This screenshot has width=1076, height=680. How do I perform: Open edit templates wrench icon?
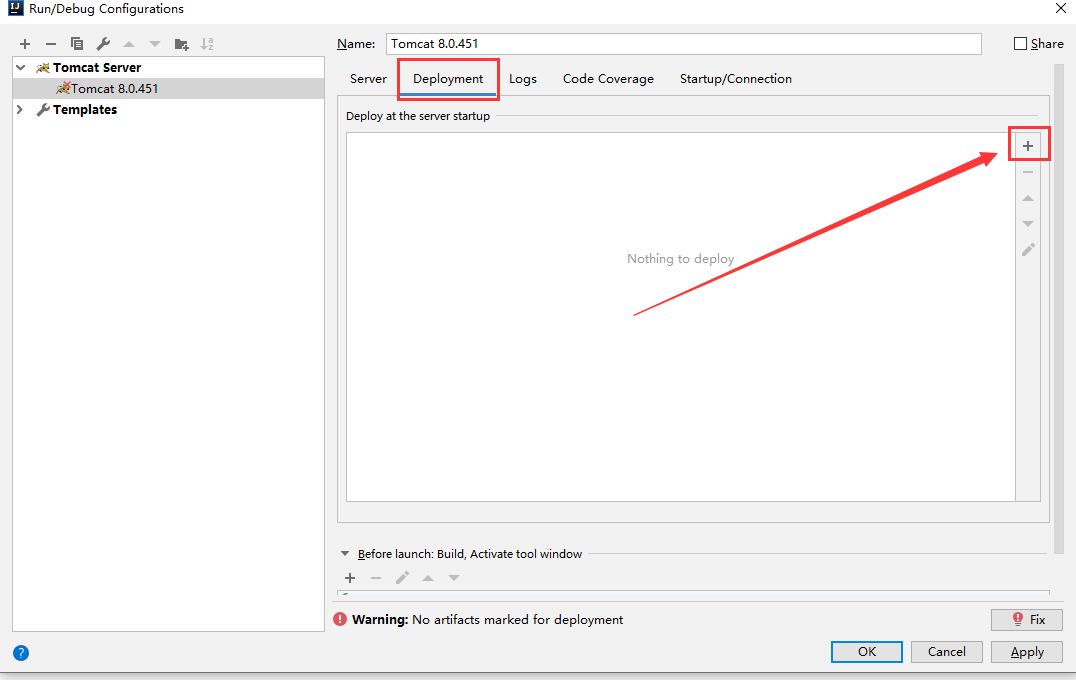pyautogui.click(x=103, y=44)
